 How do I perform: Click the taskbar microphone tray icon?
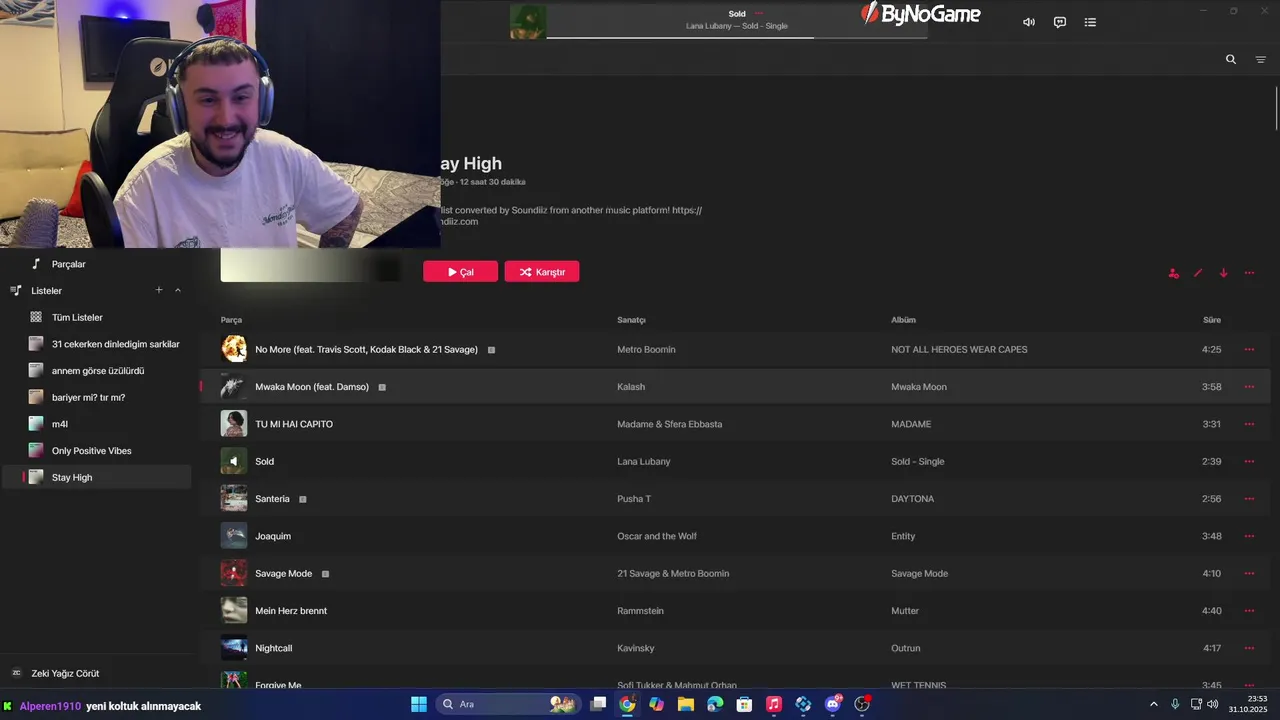tap(1175, 704)
